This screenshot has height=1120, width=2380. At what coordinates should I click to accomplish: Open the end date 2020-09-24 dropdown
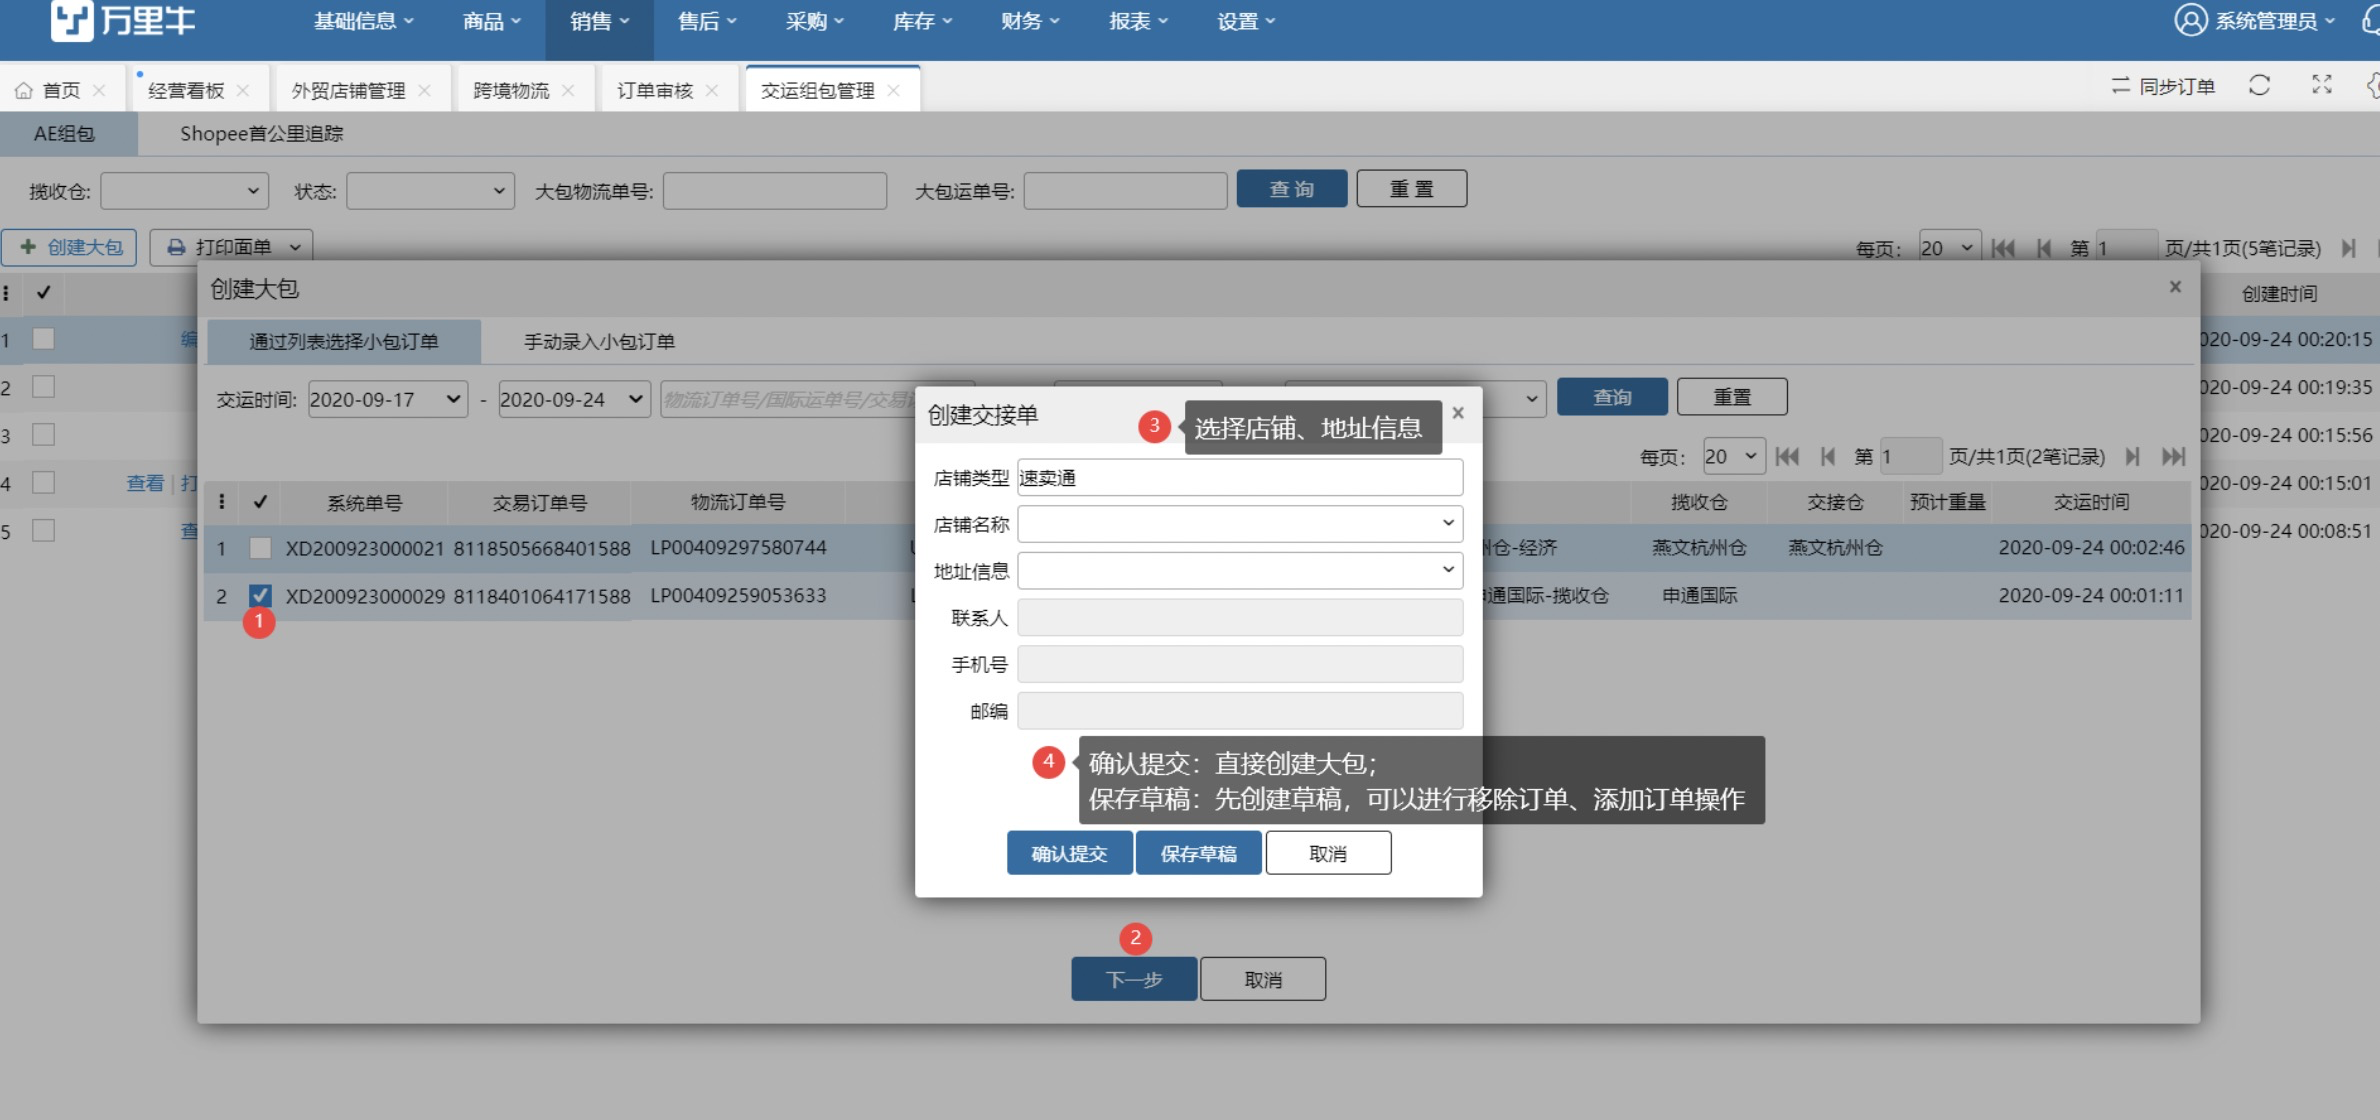574,399
